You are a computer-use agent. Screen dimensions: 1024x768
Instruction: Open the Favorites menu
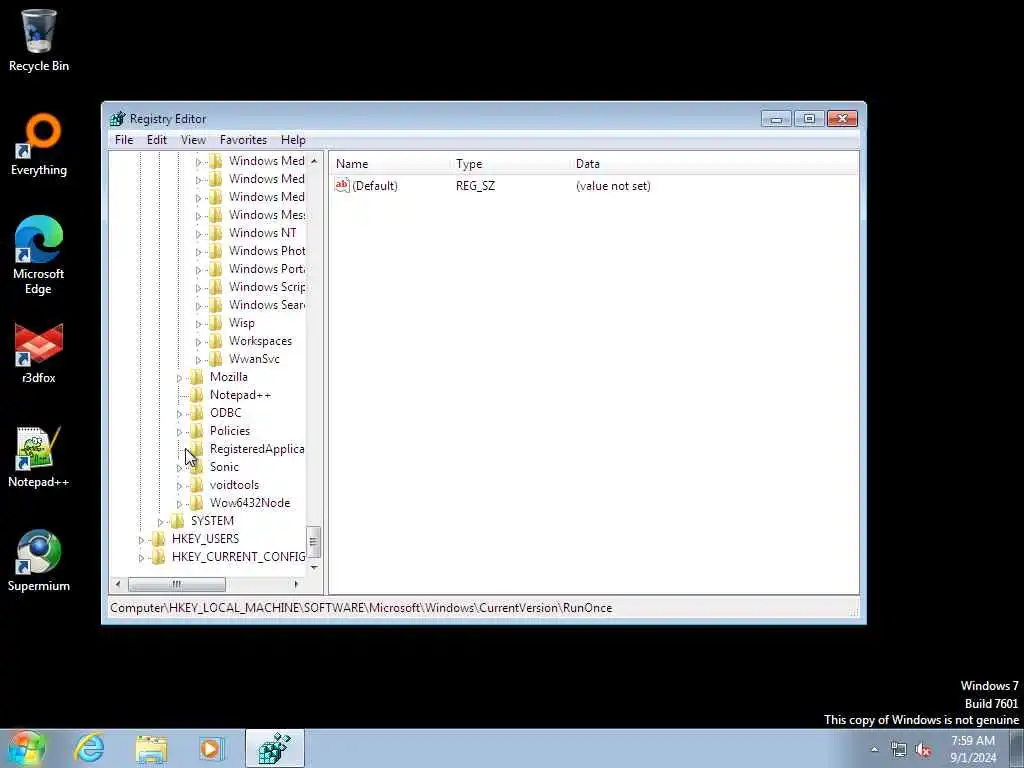244,140
